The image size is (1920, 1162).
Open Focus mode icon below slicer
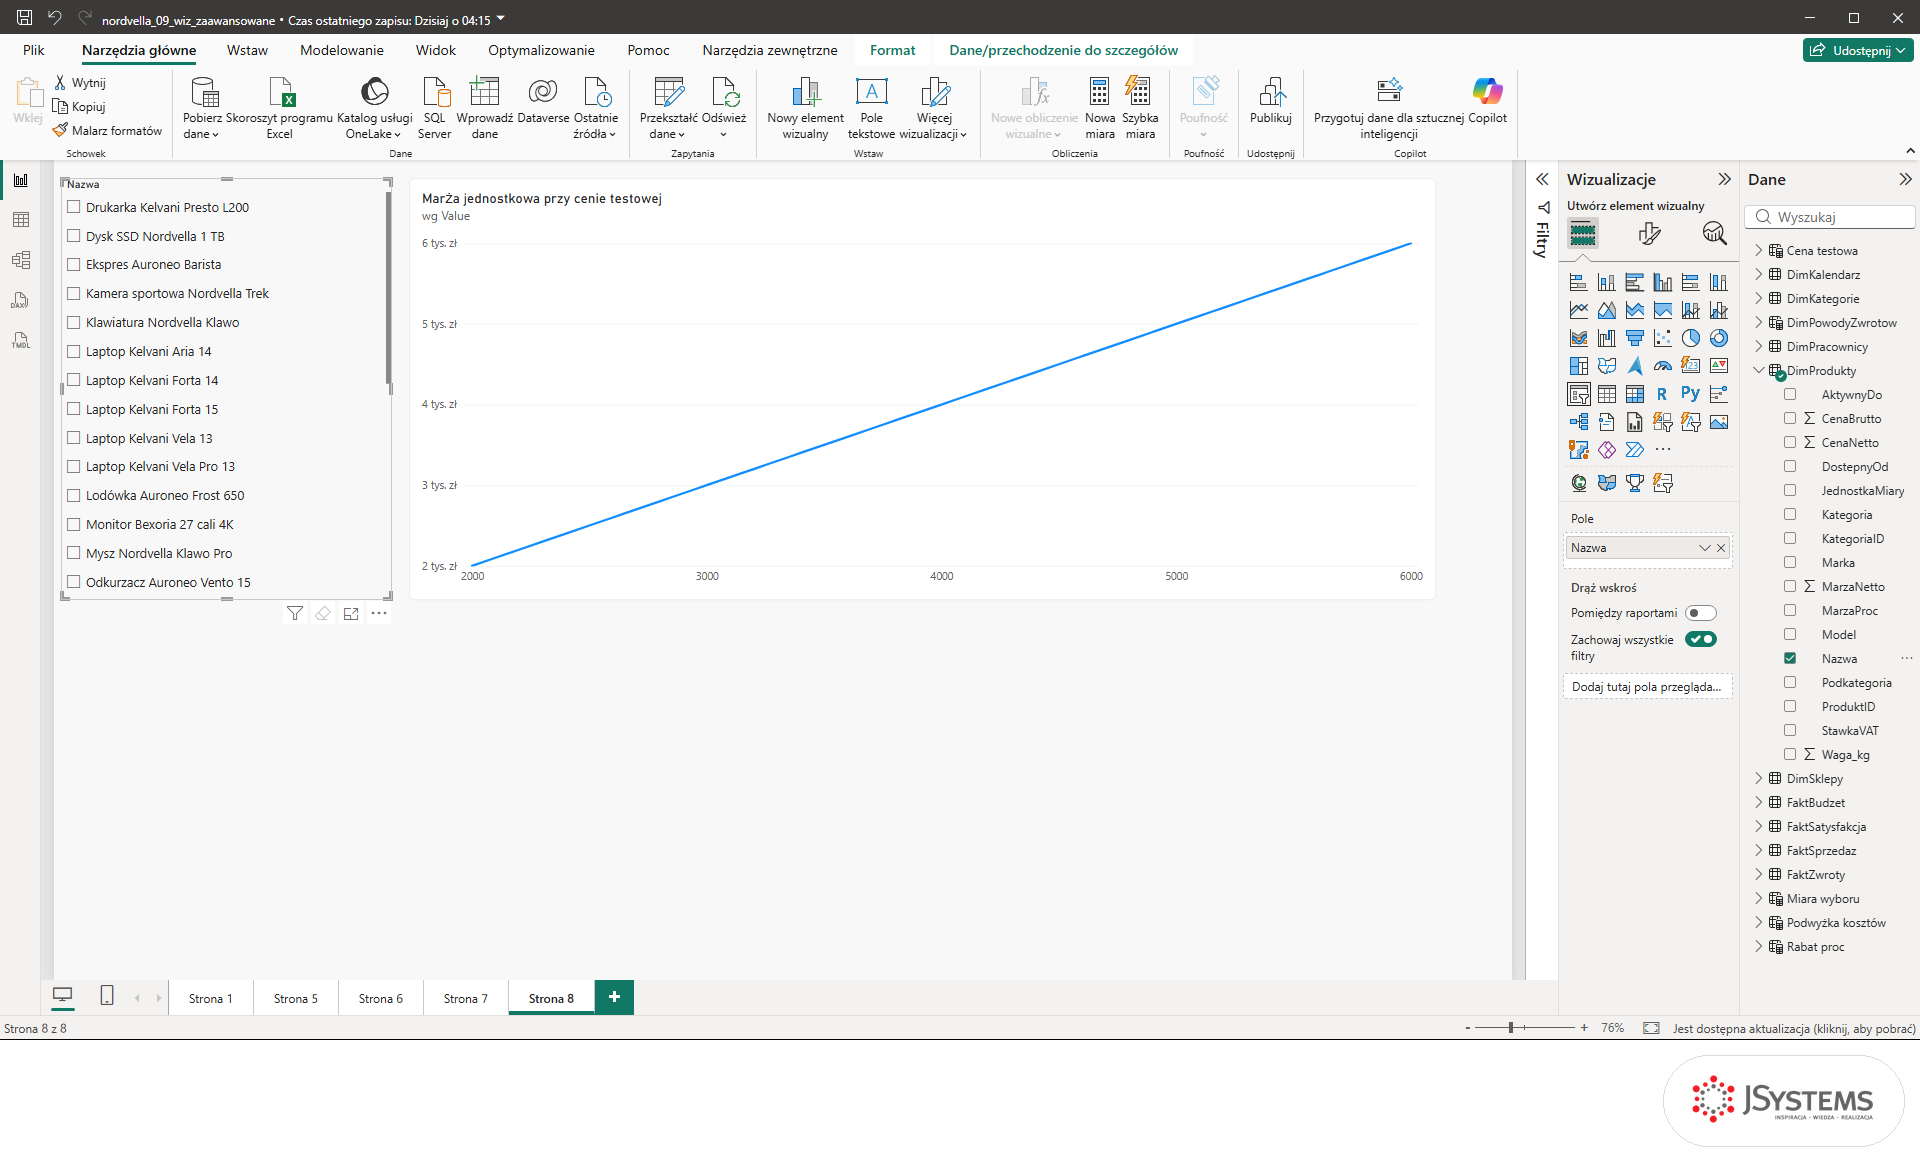pyautogui.click(x=351, y=614)
